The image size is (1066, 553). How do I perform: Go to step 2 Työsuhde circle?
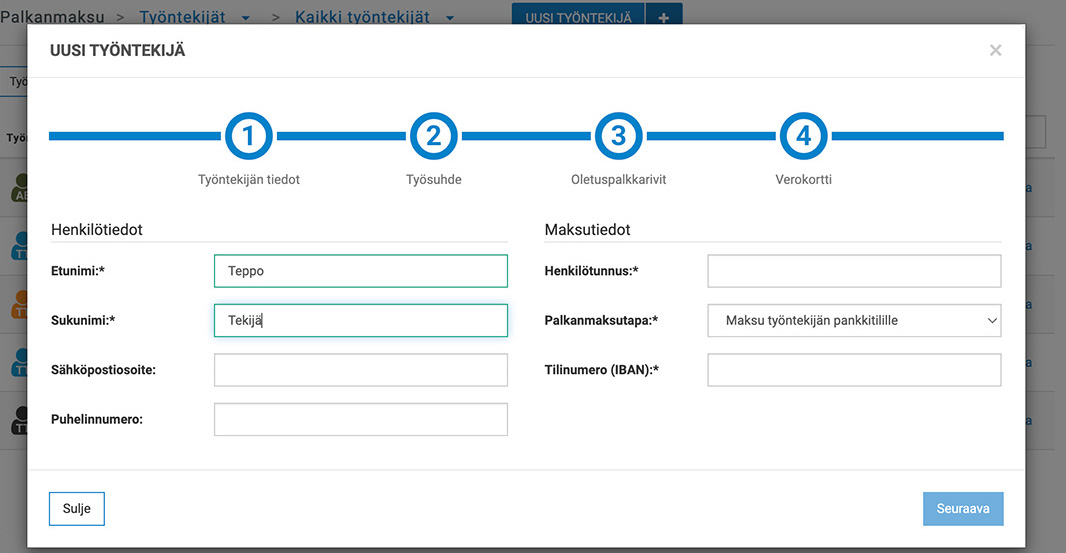point(434,136)
